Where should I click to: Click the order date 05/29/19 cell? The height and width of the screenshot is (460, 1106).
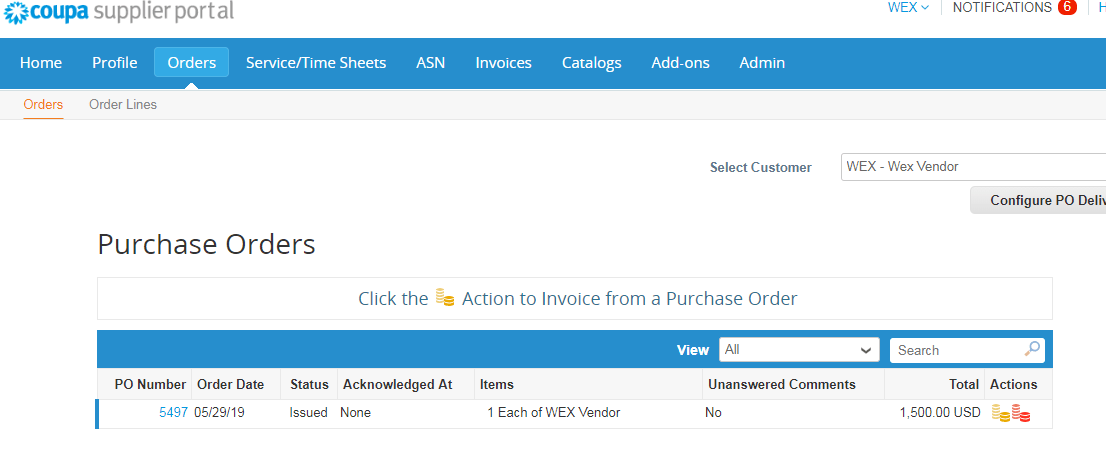coord(219,413)
